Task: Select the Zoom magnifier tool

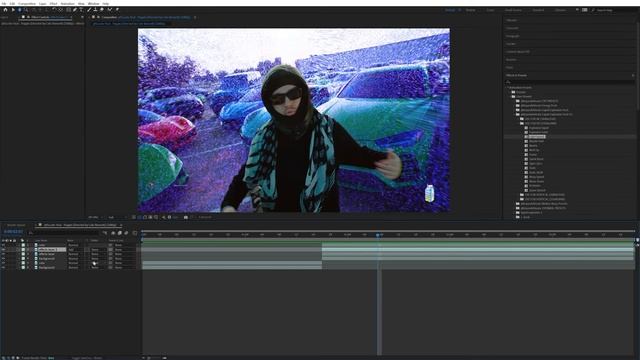Action: tap(26, 9)
